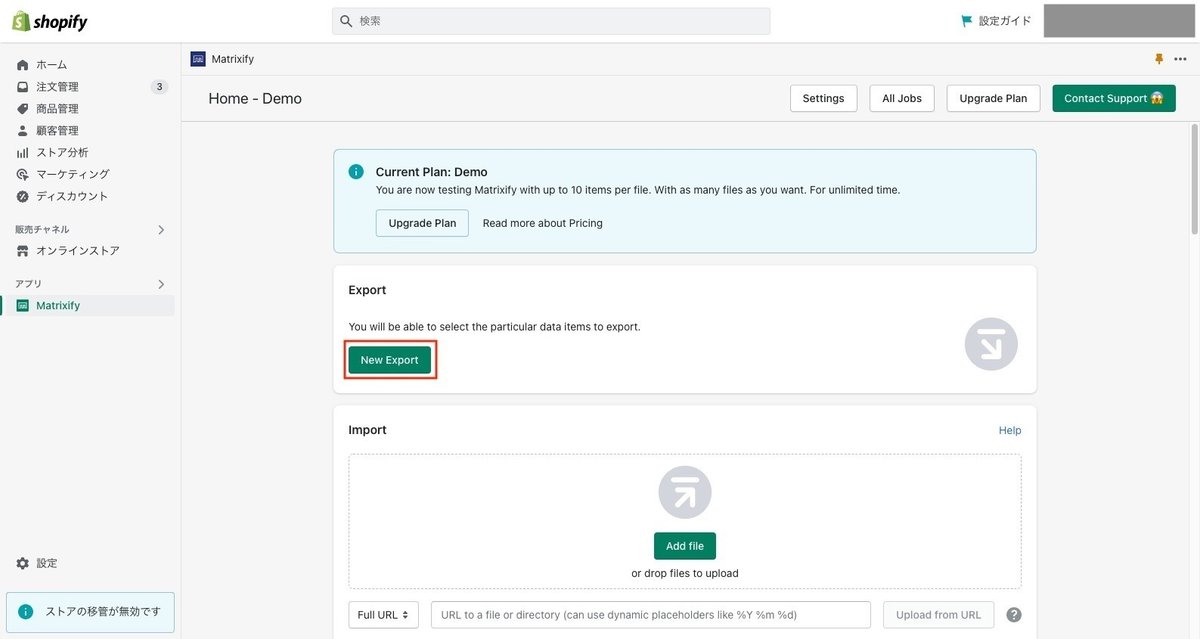This screenshot has height=639, width=1200.
Task: Open 注文管理 in the sidebar
Action: [57, 87]
